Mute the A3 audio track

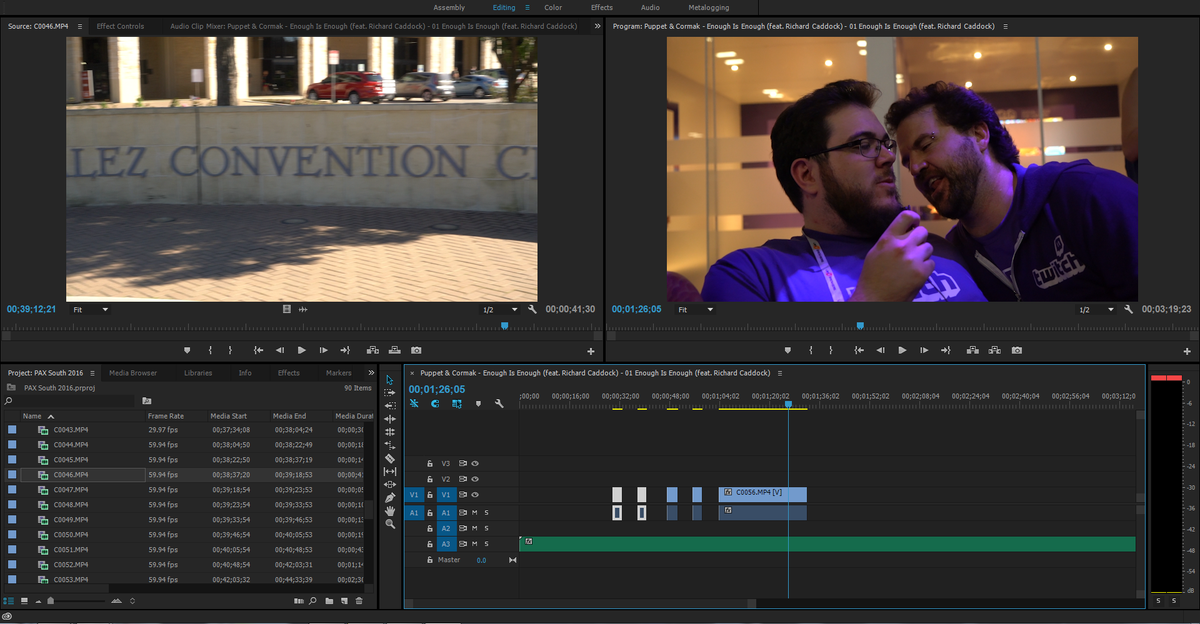[474, 544]
